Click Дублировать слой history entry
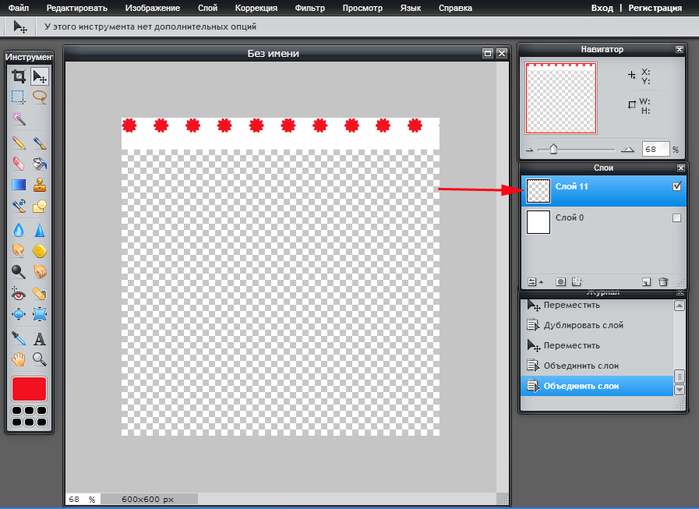Viewport: 699px width, 509px height. (x=583, y=325)
